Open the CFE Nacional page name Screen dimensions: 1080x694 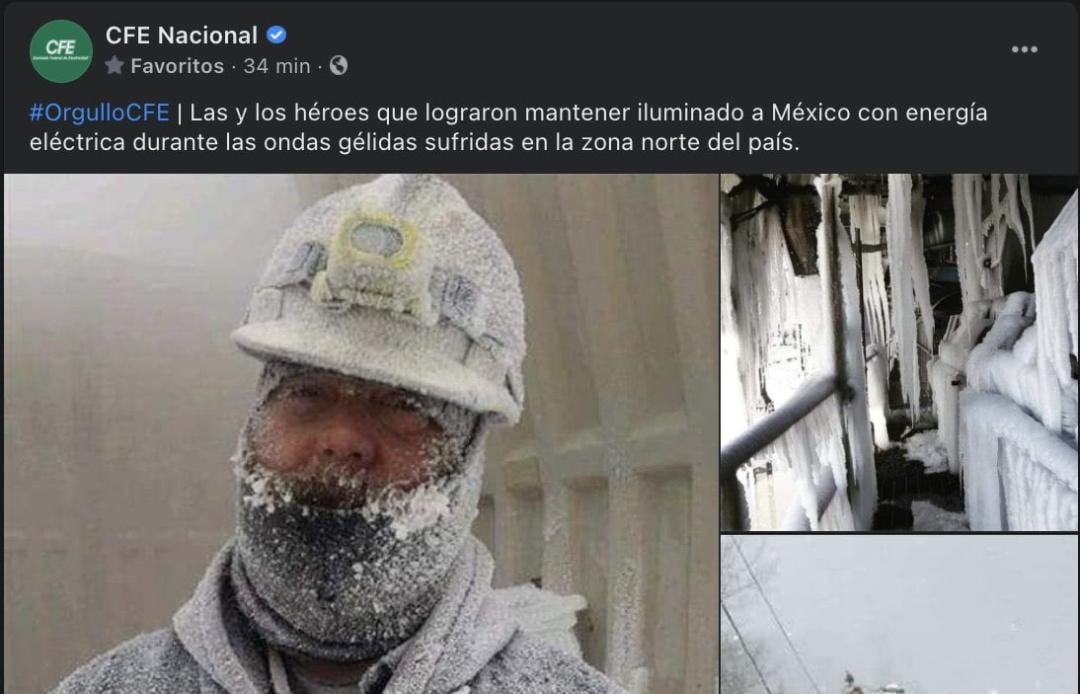click(x=181, y=35)
